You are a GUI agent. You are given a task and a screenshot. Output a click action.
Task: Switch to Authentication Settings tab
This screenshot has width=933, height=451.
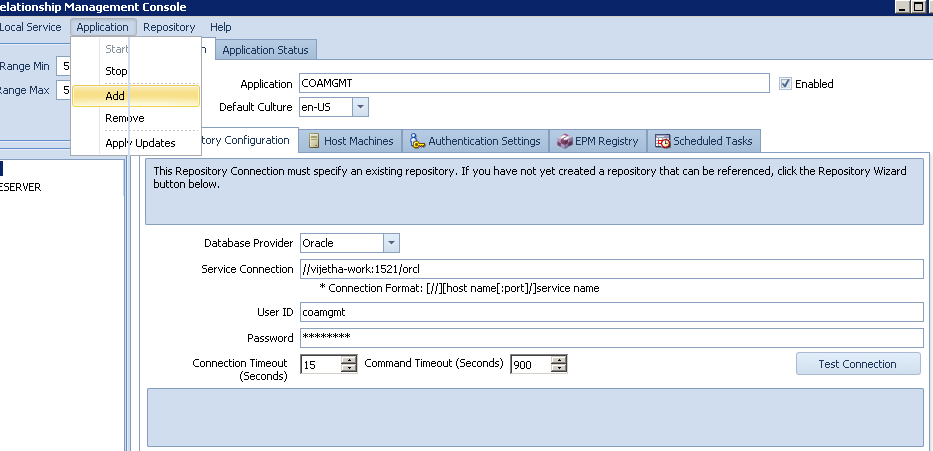pyautogui.click(x=475, y=141)
